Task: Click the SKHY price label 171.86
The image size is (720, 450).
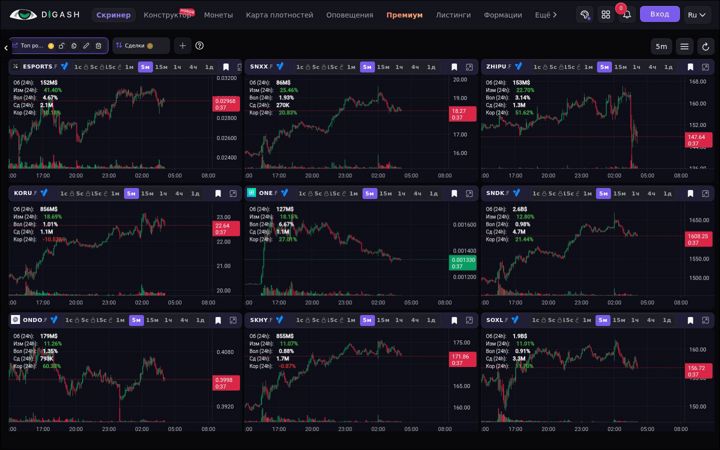Action: [462, 360]
